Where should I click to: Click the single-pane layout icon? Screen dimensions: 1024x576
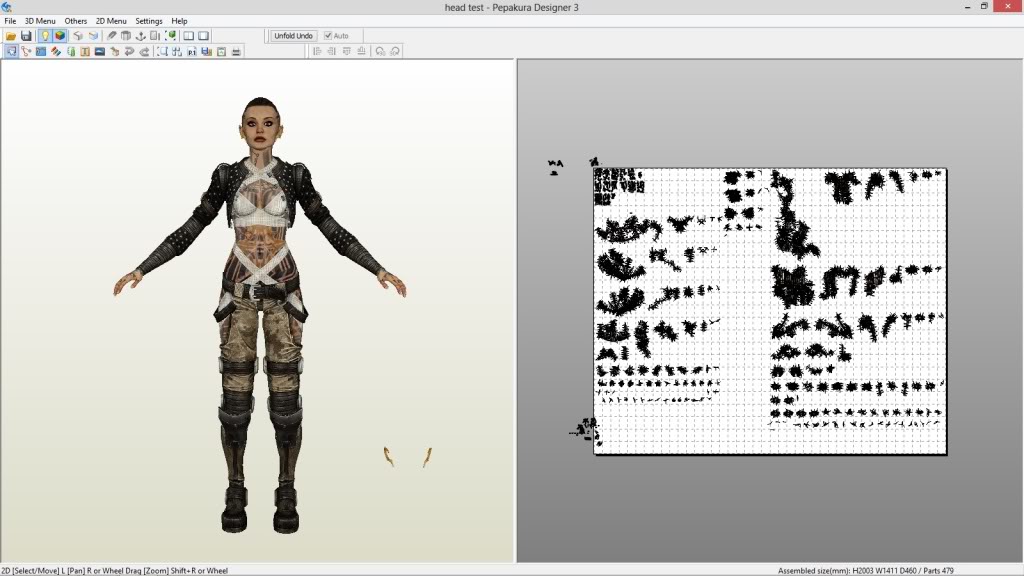[204, 36]
